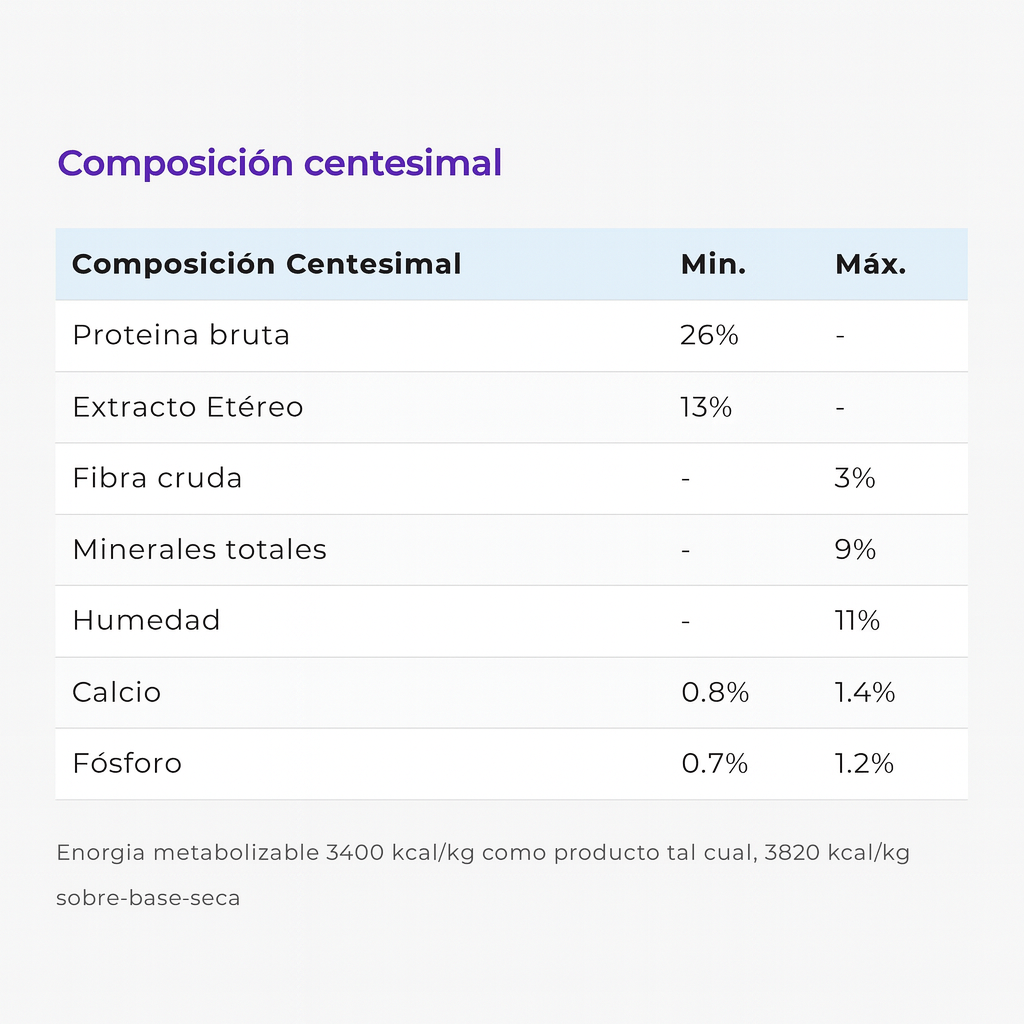Viewport: 1024px width, 1024px height.
Task: Click the 1.4% Calcio maximum value
Action: 865,692
